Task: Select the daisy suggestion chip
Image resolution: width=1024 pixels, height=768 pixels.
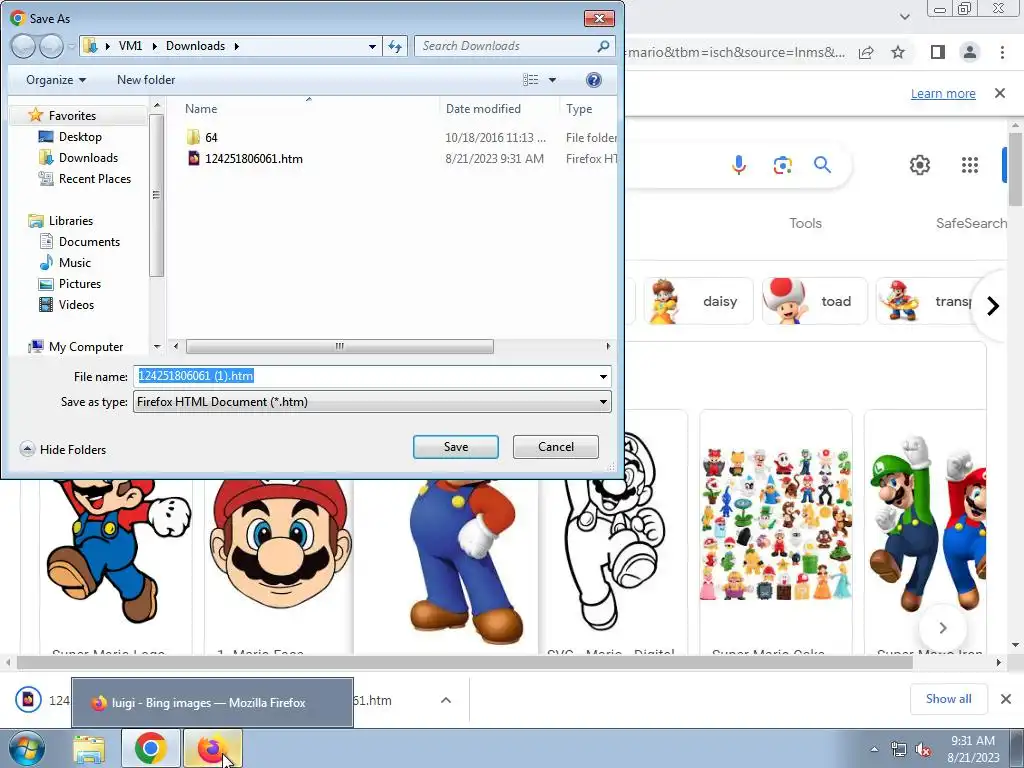Action: click(x=698, y=301)
